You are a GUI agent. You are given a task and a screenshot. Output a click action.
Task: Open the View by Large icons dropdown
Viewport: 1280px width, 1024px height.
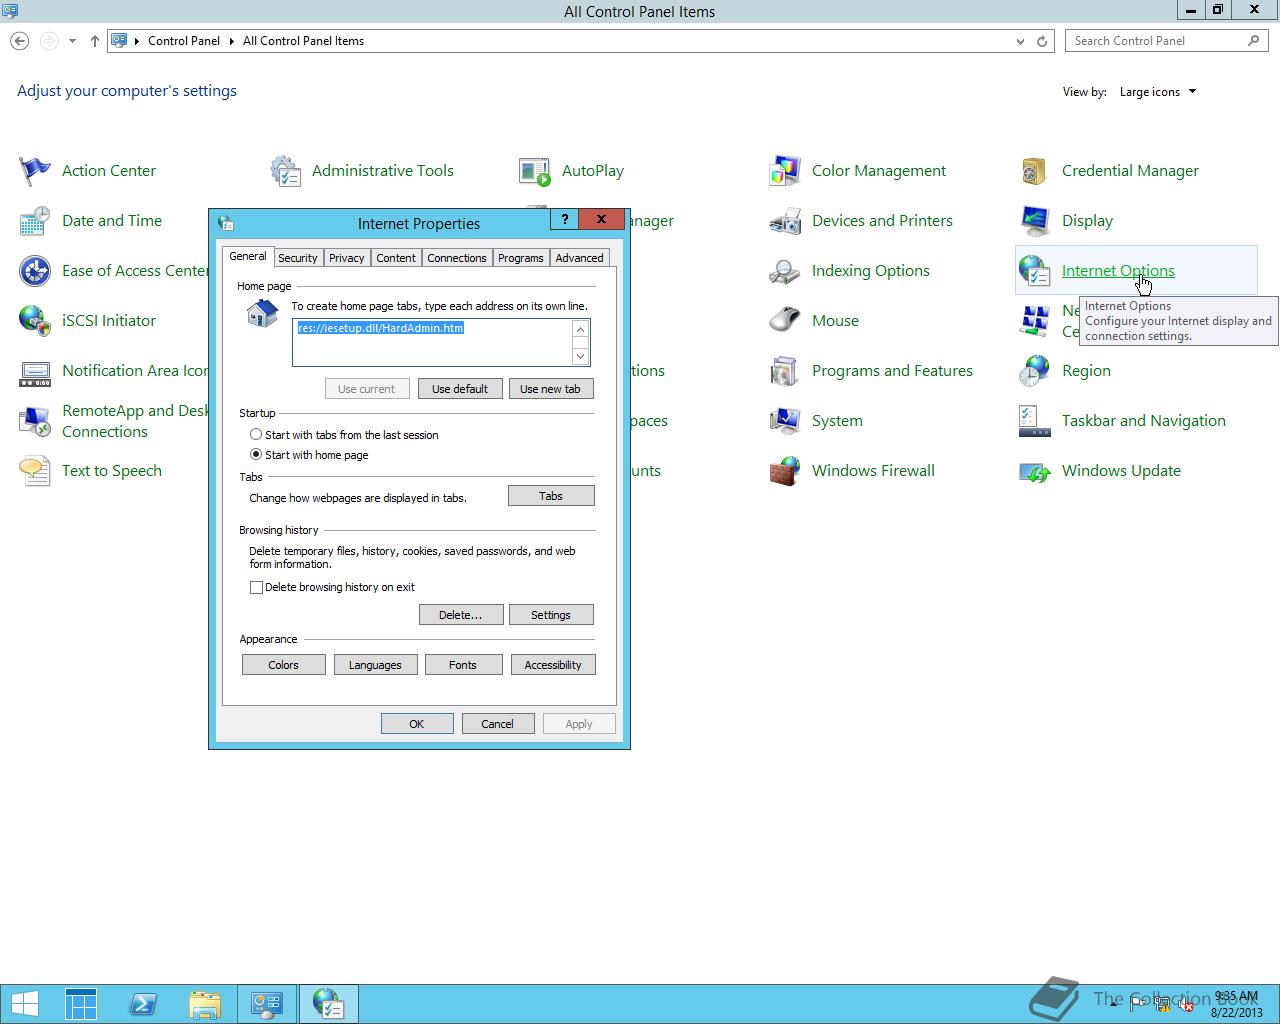1158,92
